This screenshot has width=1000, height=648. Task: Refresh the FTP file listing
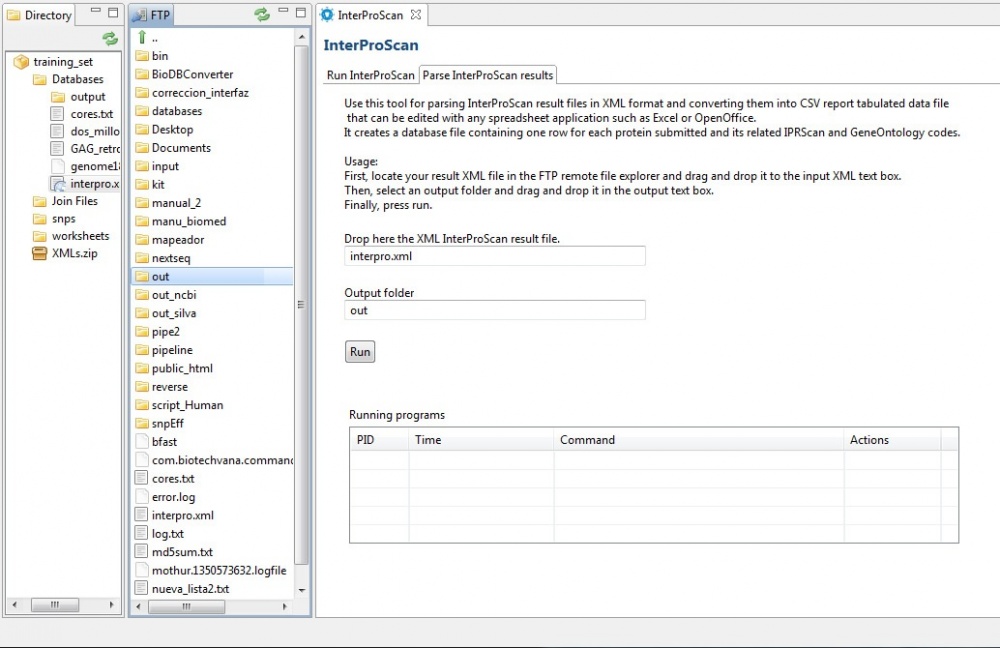262,15
